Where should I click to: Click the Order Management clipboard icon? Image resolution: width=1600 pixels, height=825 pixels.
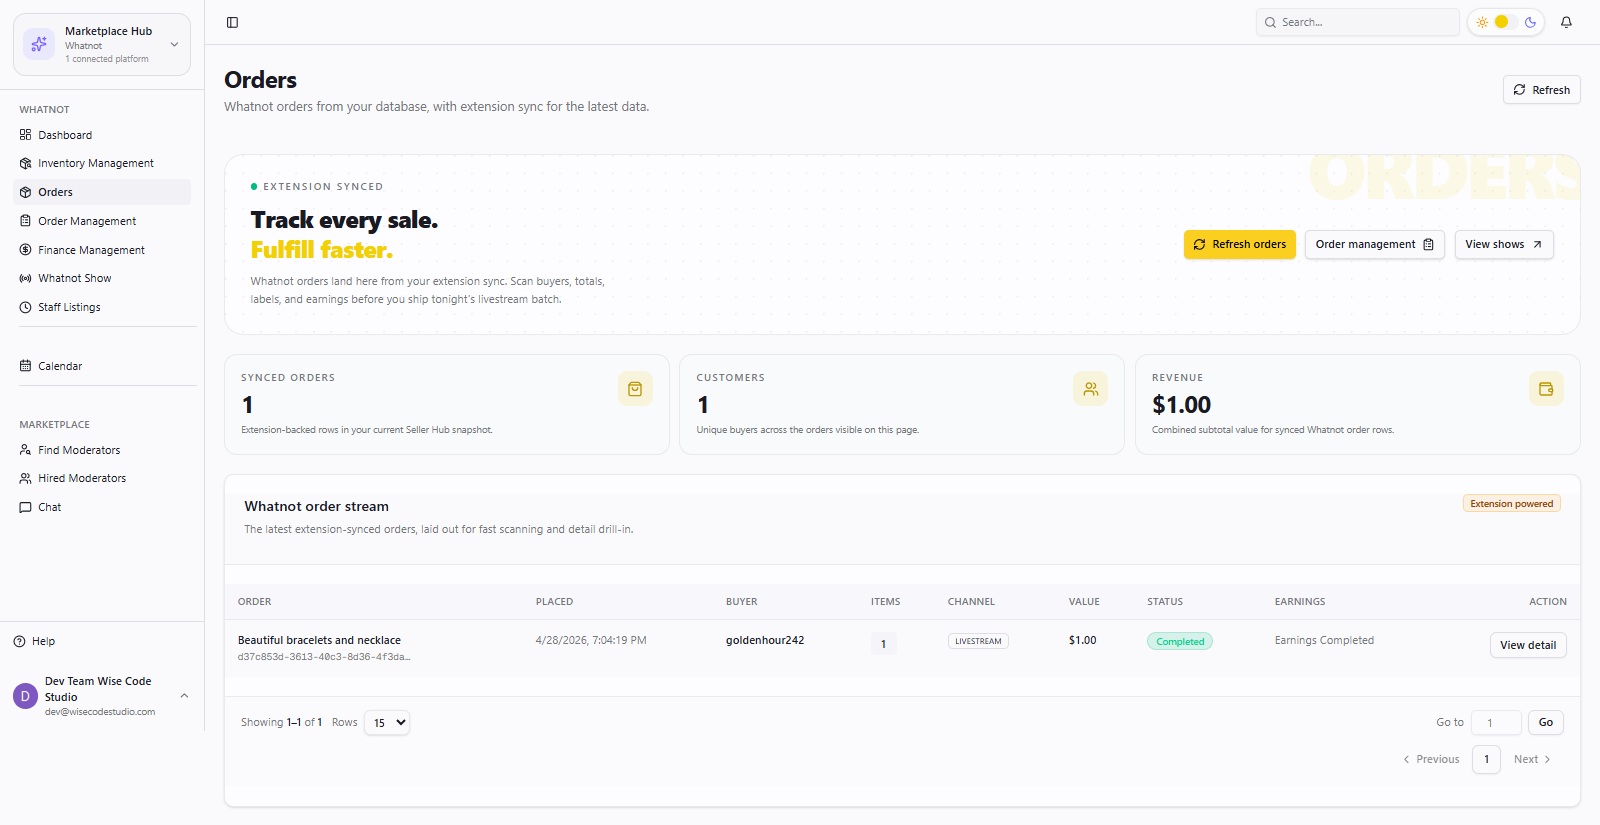click(x=26, y=221)
